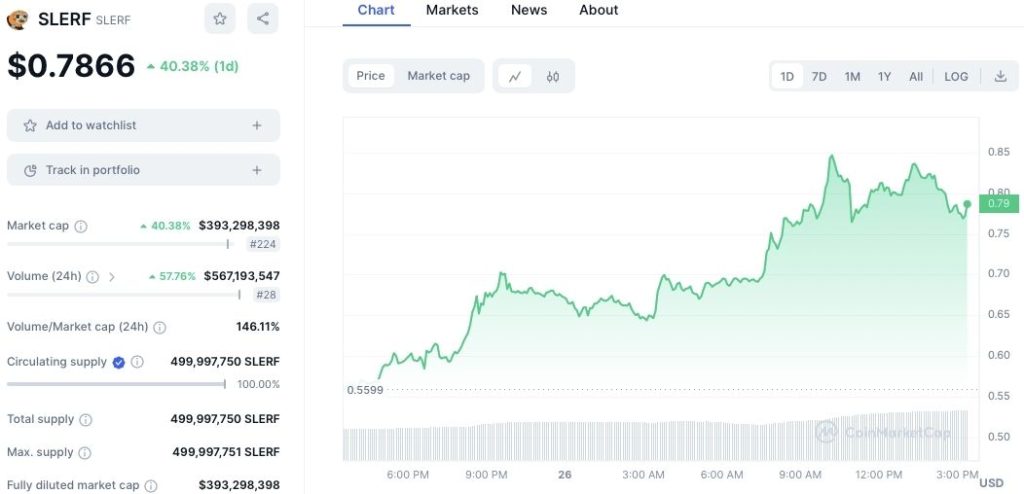Click the star favorite icon
The height and width of the screenshot is (494, 1024).
(220, 19)
